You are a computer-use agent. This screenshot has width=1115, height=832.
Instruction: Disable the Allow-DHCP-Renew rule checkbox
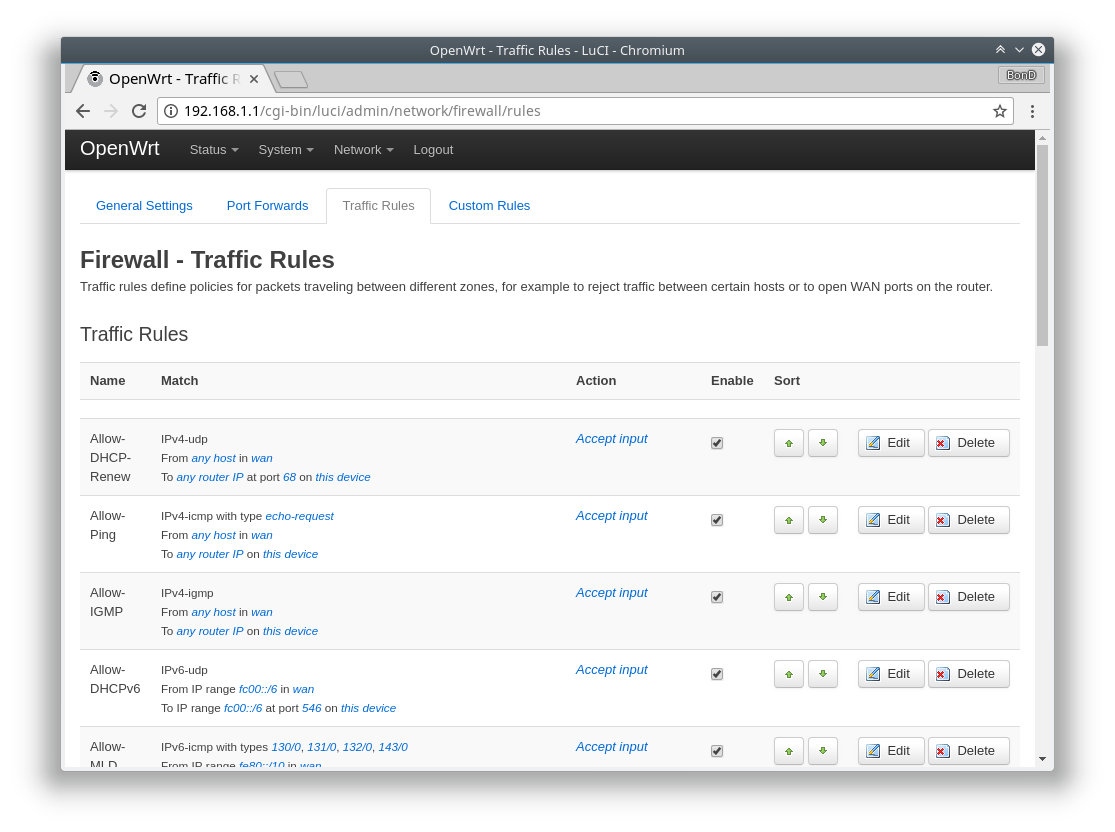pos(717,443)
